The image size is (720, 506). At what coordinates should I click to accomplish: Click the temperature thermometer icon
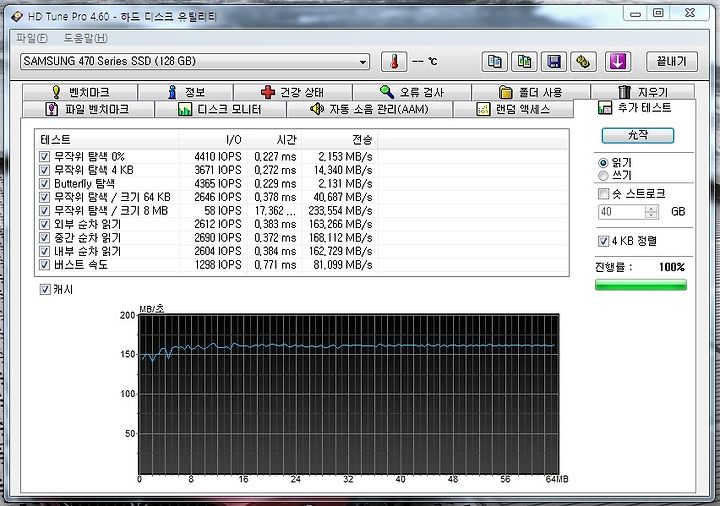394,62
